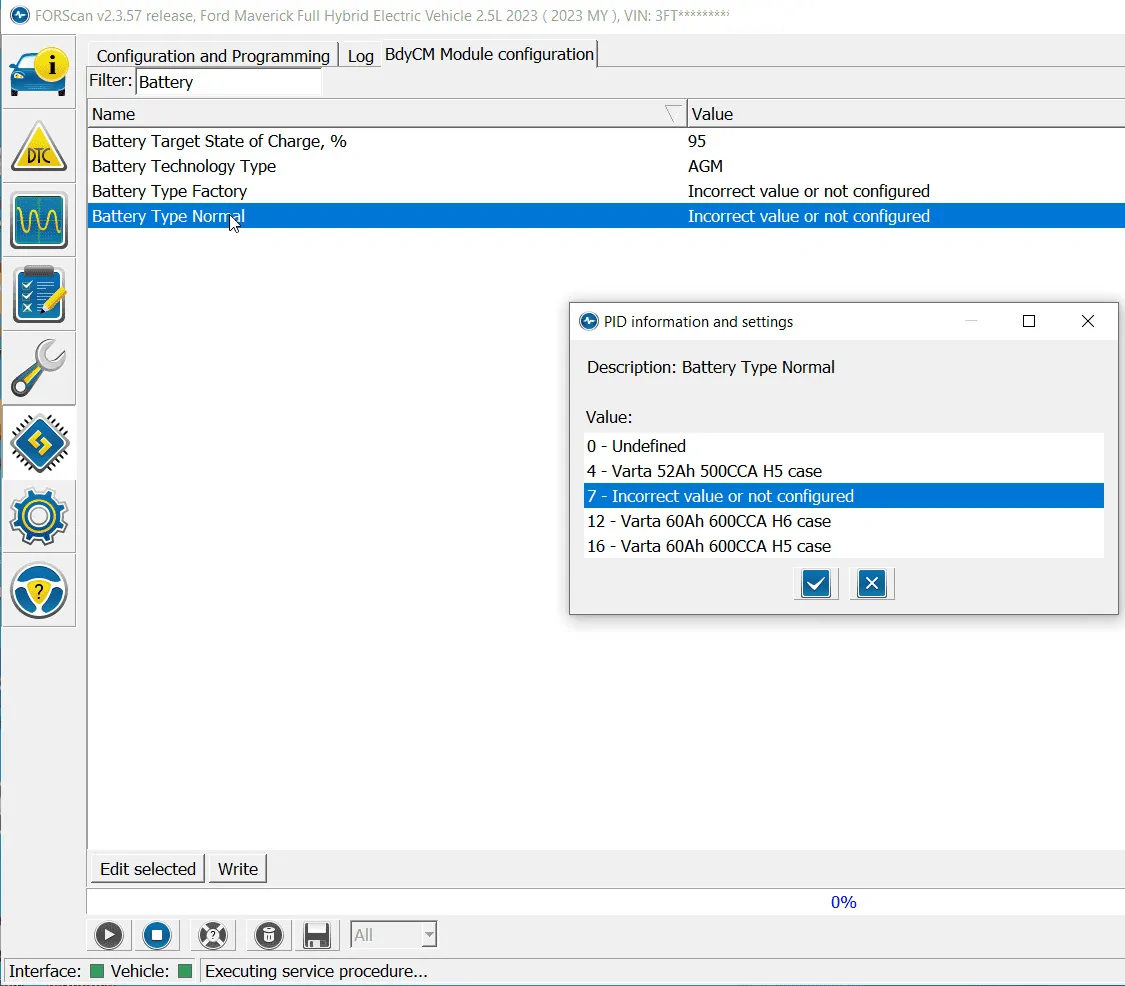Screen dimensions: 1125x986
Task: Click the FORScan logo in title bar
Action: click(19, 15)
